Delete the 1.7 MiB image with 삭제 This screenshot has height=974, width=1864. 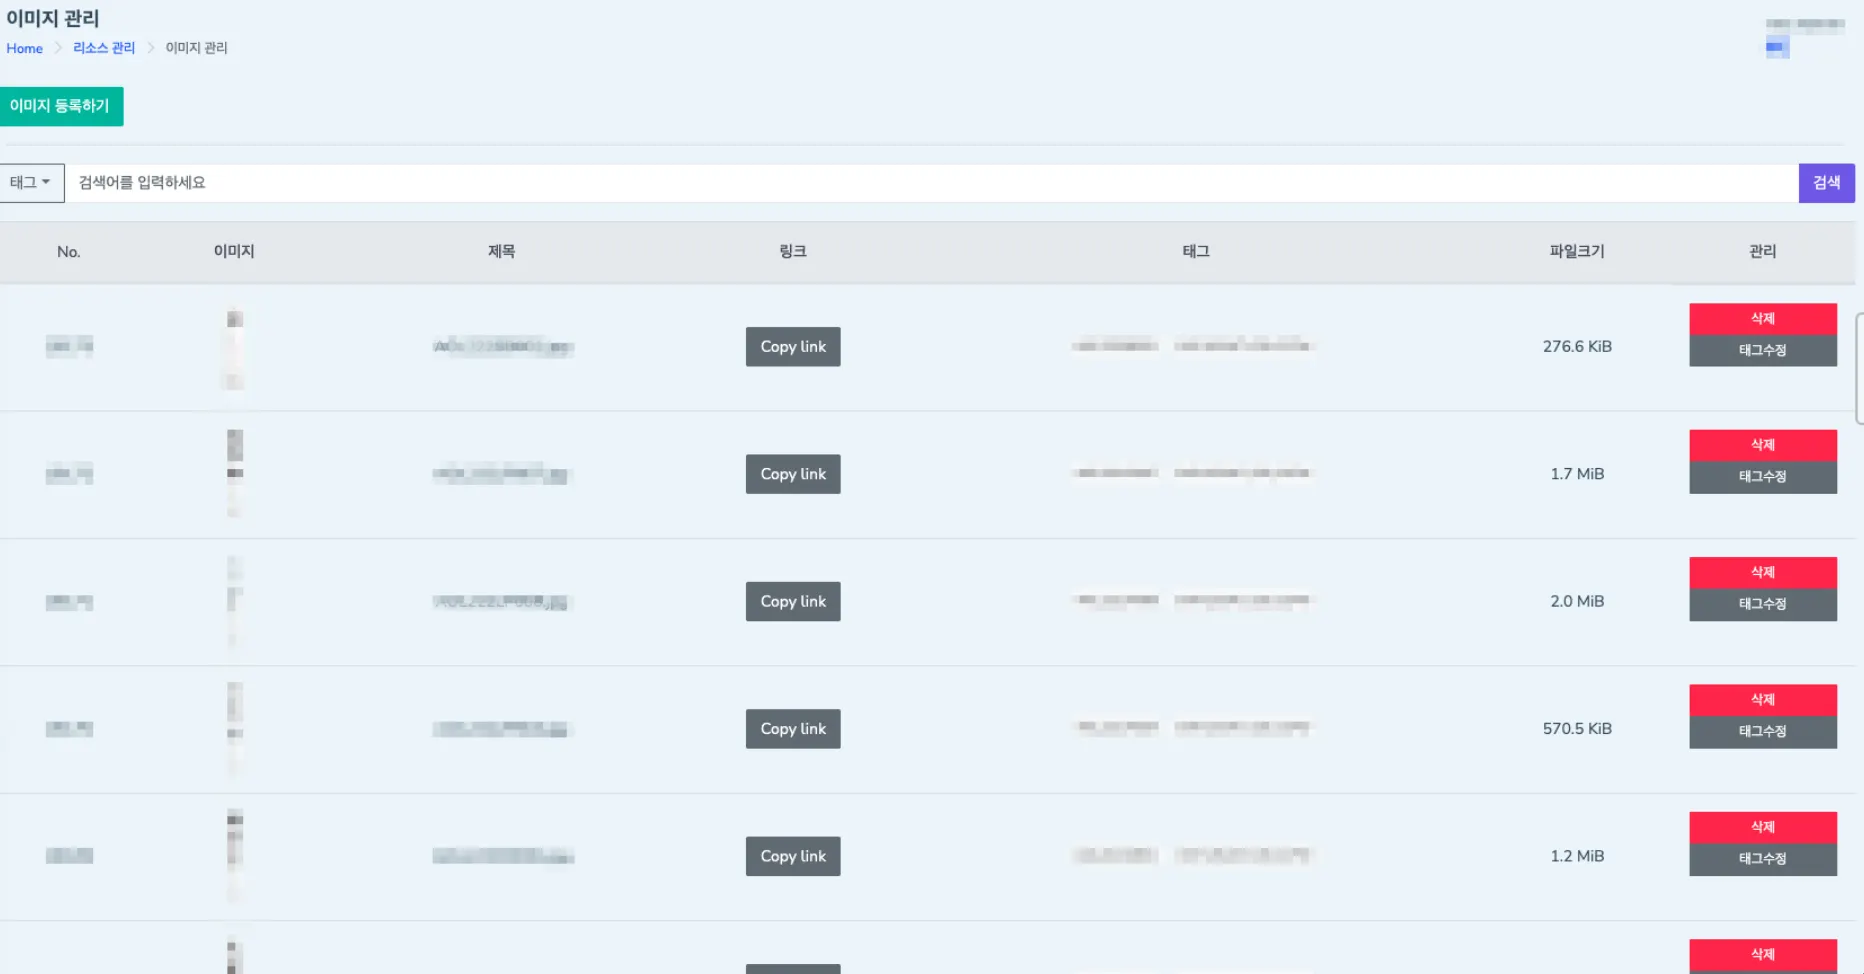point(1763,446)
